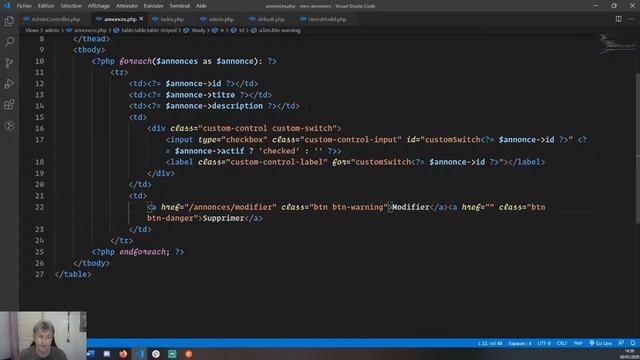Image resolution: width=640 pixels, height=360 pixels.
Task: Switch to the default.php tab
Action: (271, 19)
